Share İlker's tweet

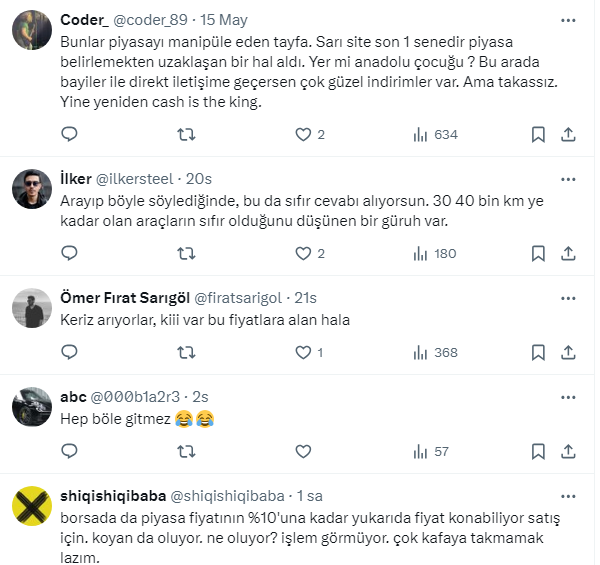click(568, 253)
